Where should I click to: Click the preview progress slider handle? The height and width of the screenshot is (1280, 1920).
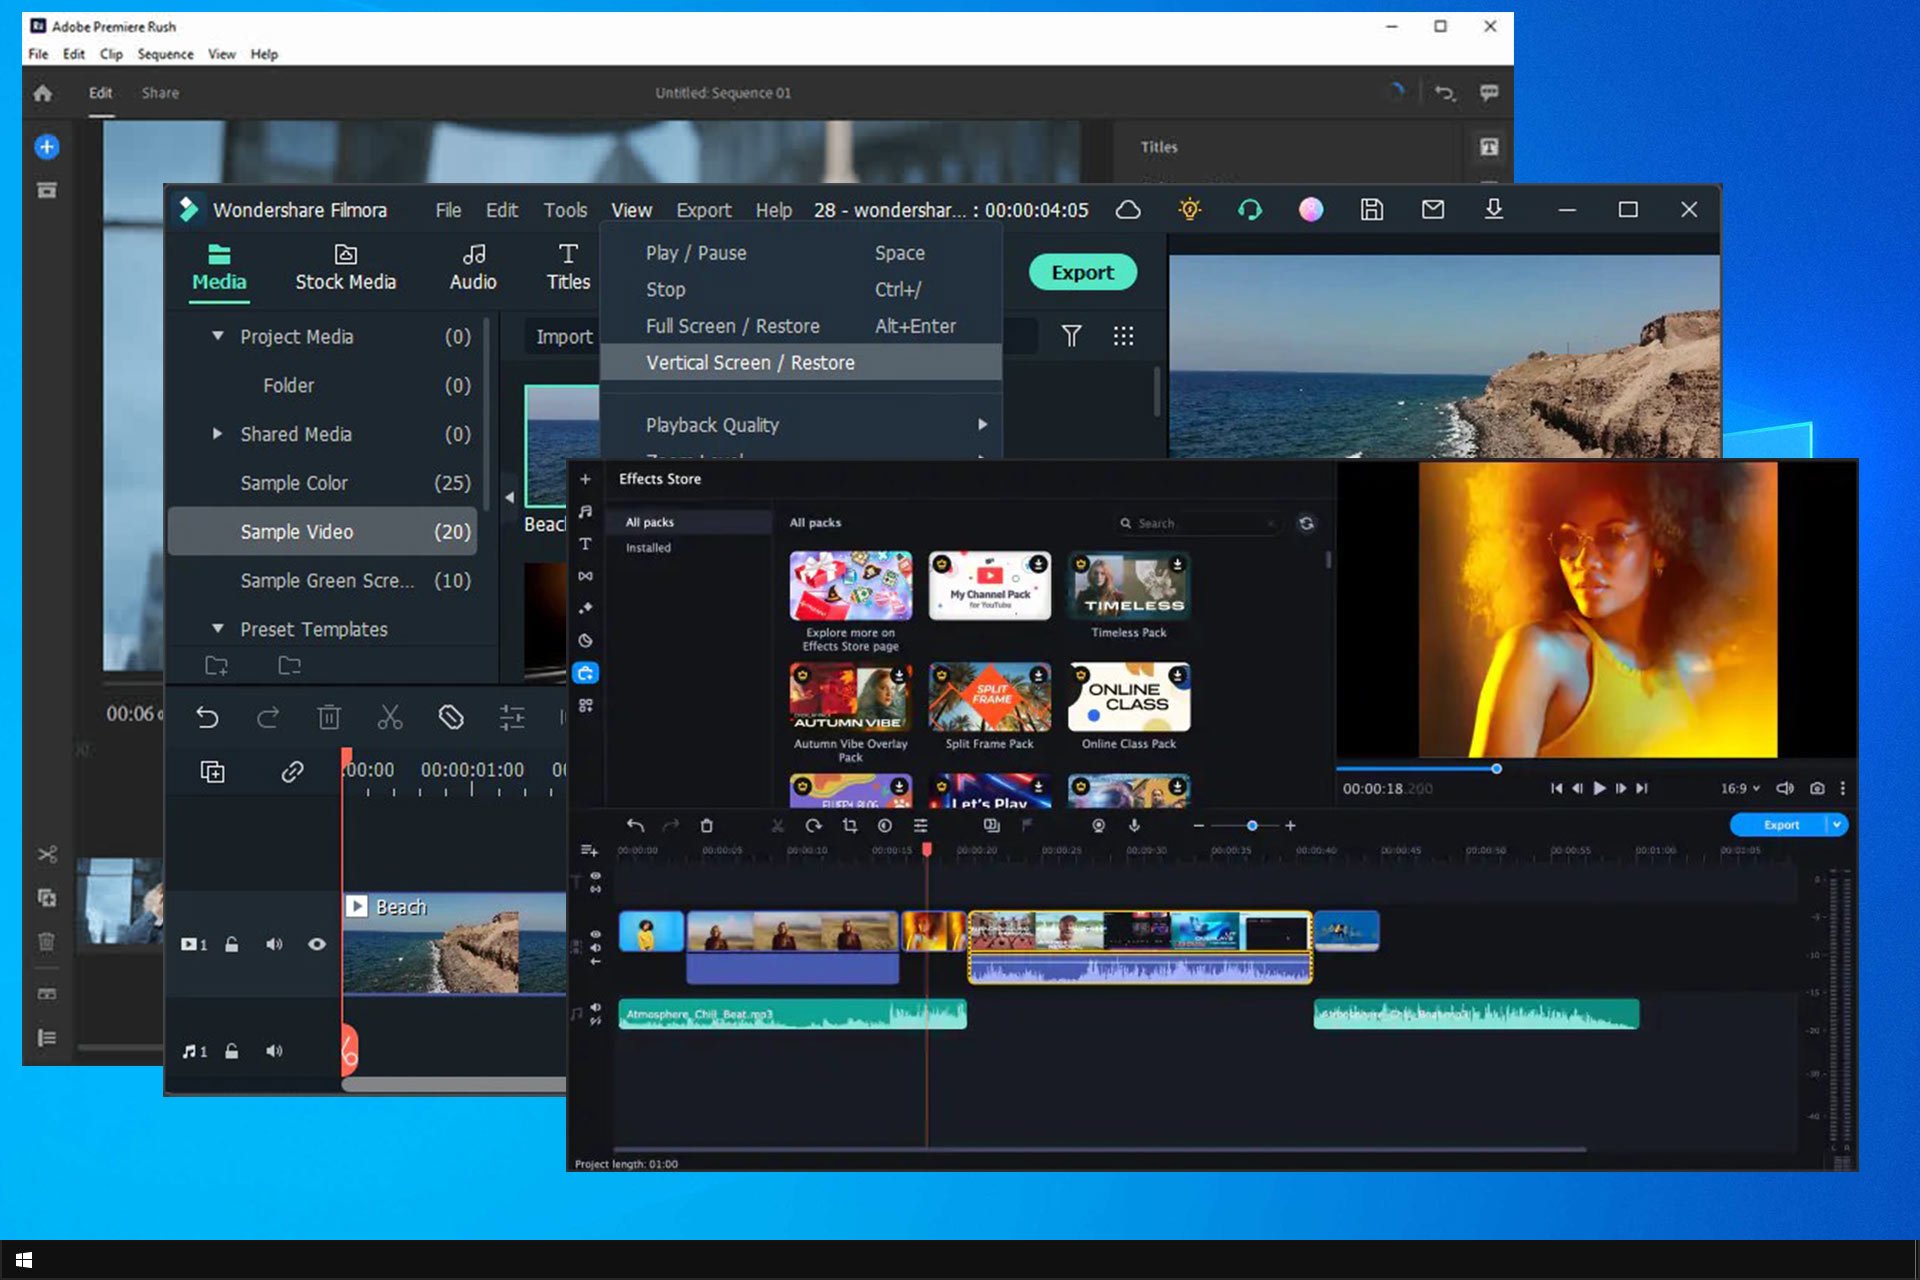(1497, 769)
